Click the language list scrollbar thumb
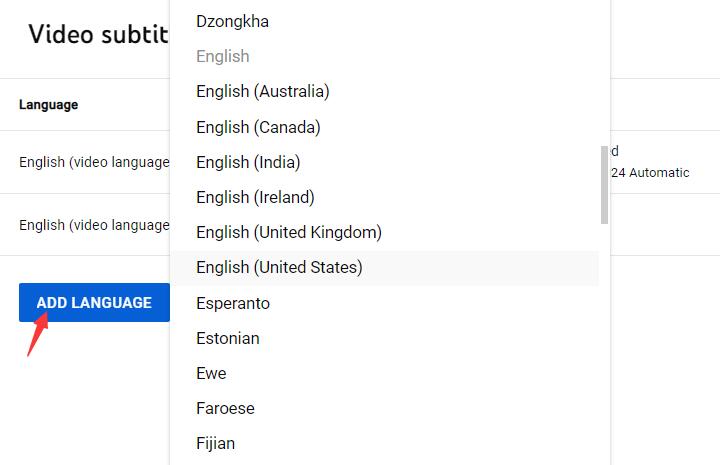720x465 pixels. [604, 185]
